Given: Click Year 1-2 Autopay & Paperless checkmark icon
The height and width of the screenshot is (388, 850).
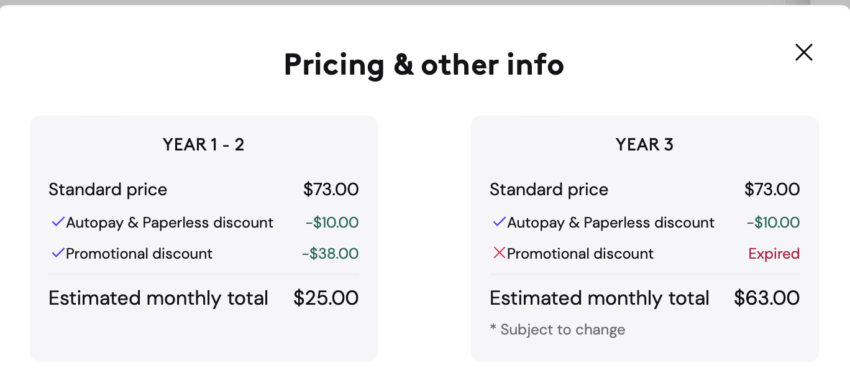Looking at the screenshot, I should click(58, 222).
